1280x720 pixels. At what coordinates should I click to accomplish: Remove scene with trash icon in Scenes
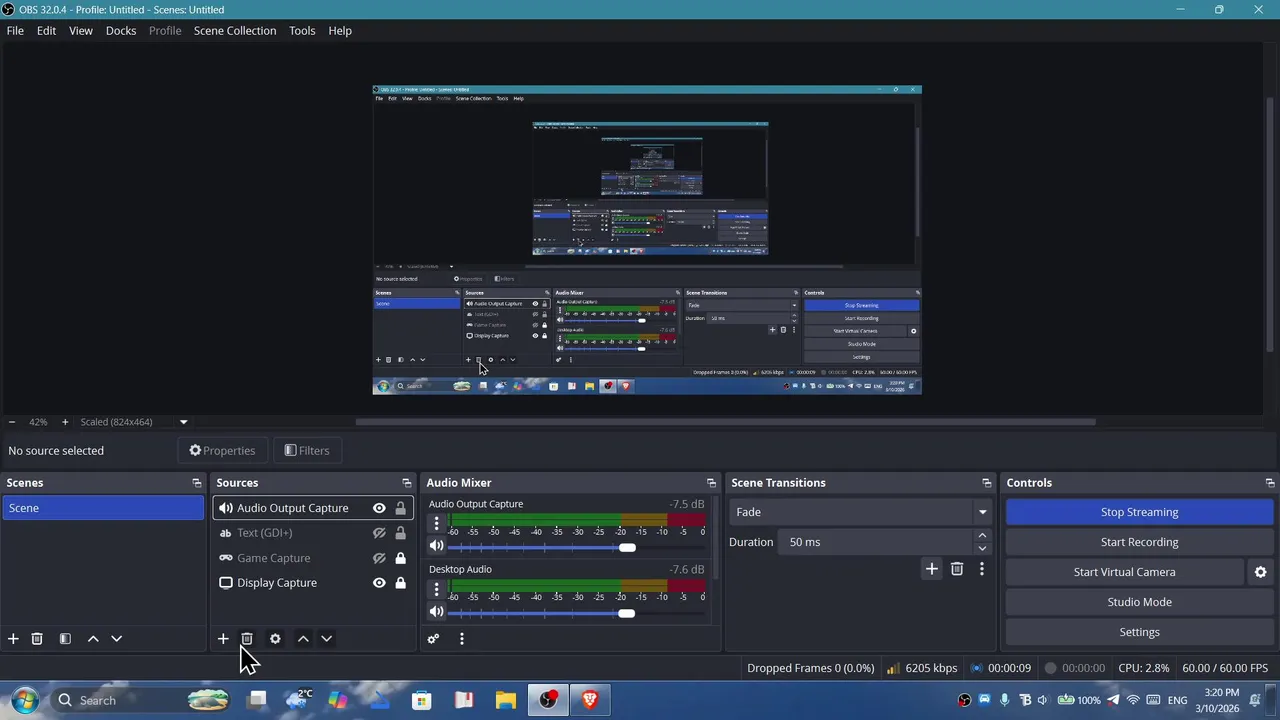point(37,639)
